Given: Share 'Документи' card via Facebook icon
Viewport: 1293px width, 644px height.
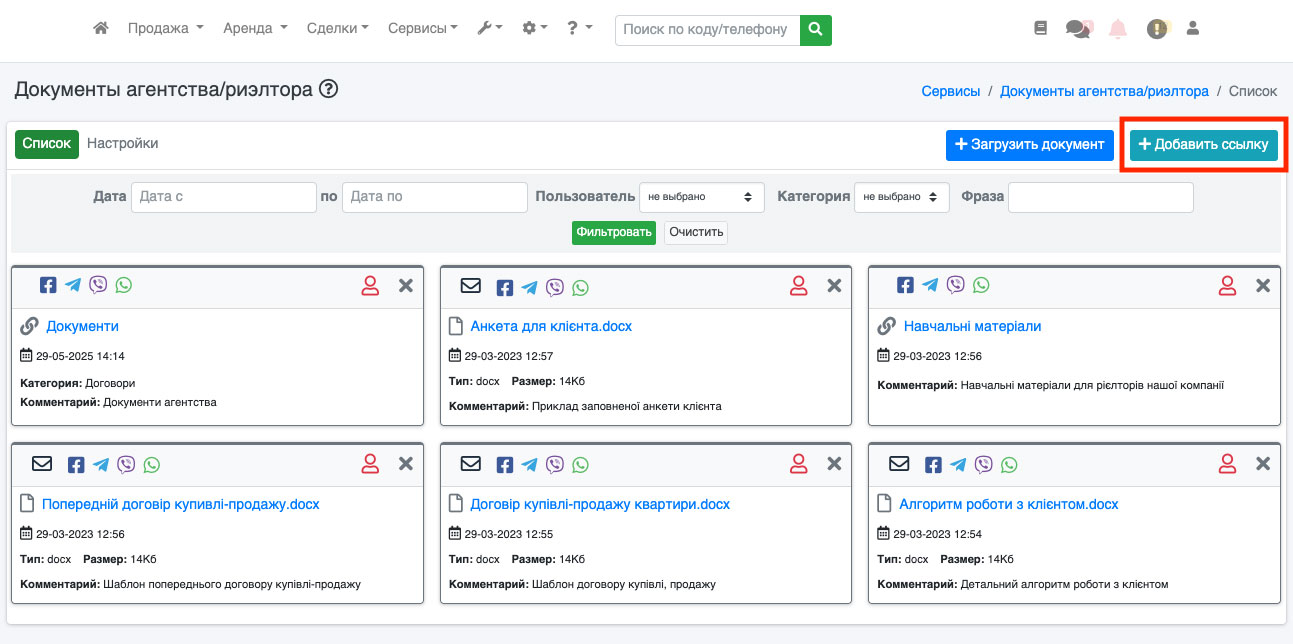Looking at the screenshot, I should (48, 285).
